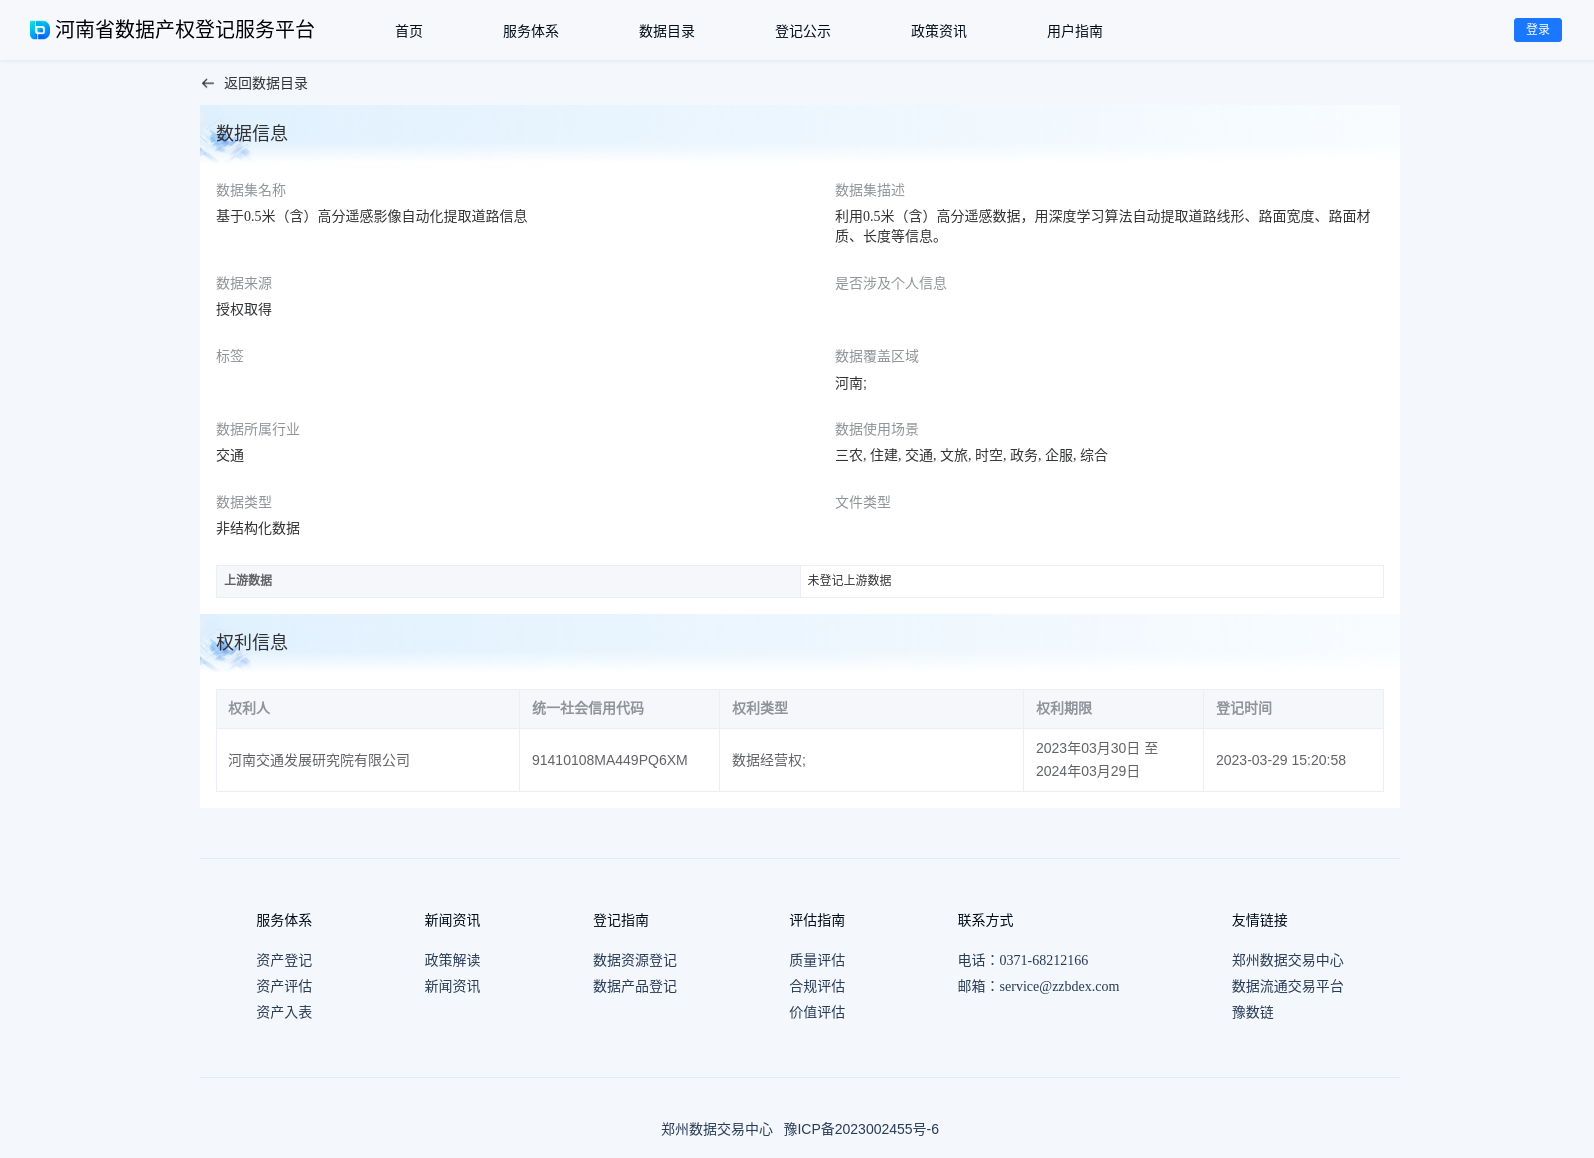This screenshot has width=1594, height=1158.
Task: Click the email service@zzbdex.com
Action: (1059, 986)
